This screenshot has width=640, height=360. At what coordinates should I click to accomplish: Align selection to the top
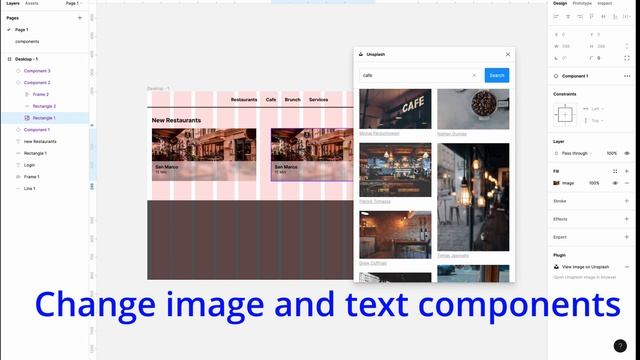click(x=591, y=16)
